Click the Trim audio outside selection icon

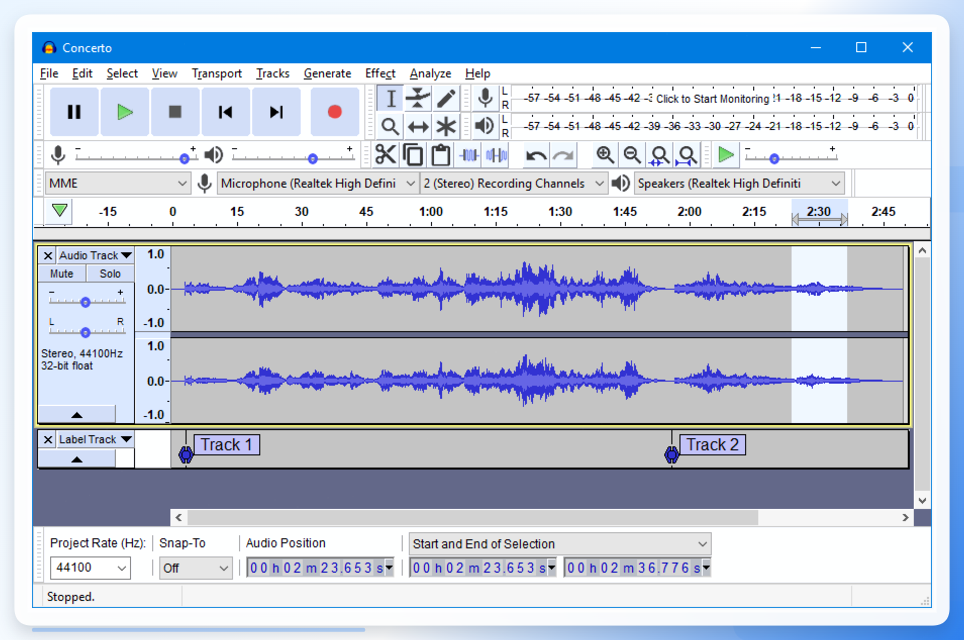(x=469, y=155)
